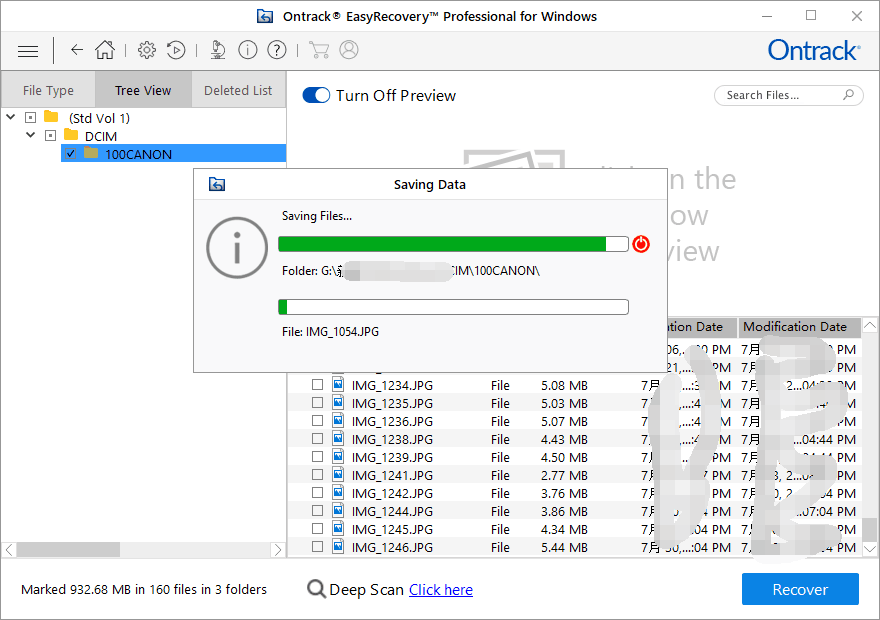The image size is (880, 620).
Task: Click the Ontrack logo
Action: (814, 50)
